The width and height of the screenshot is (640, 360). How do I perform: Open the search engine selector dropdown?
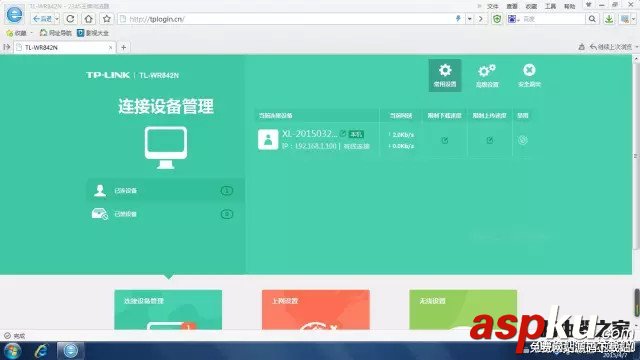514,19
